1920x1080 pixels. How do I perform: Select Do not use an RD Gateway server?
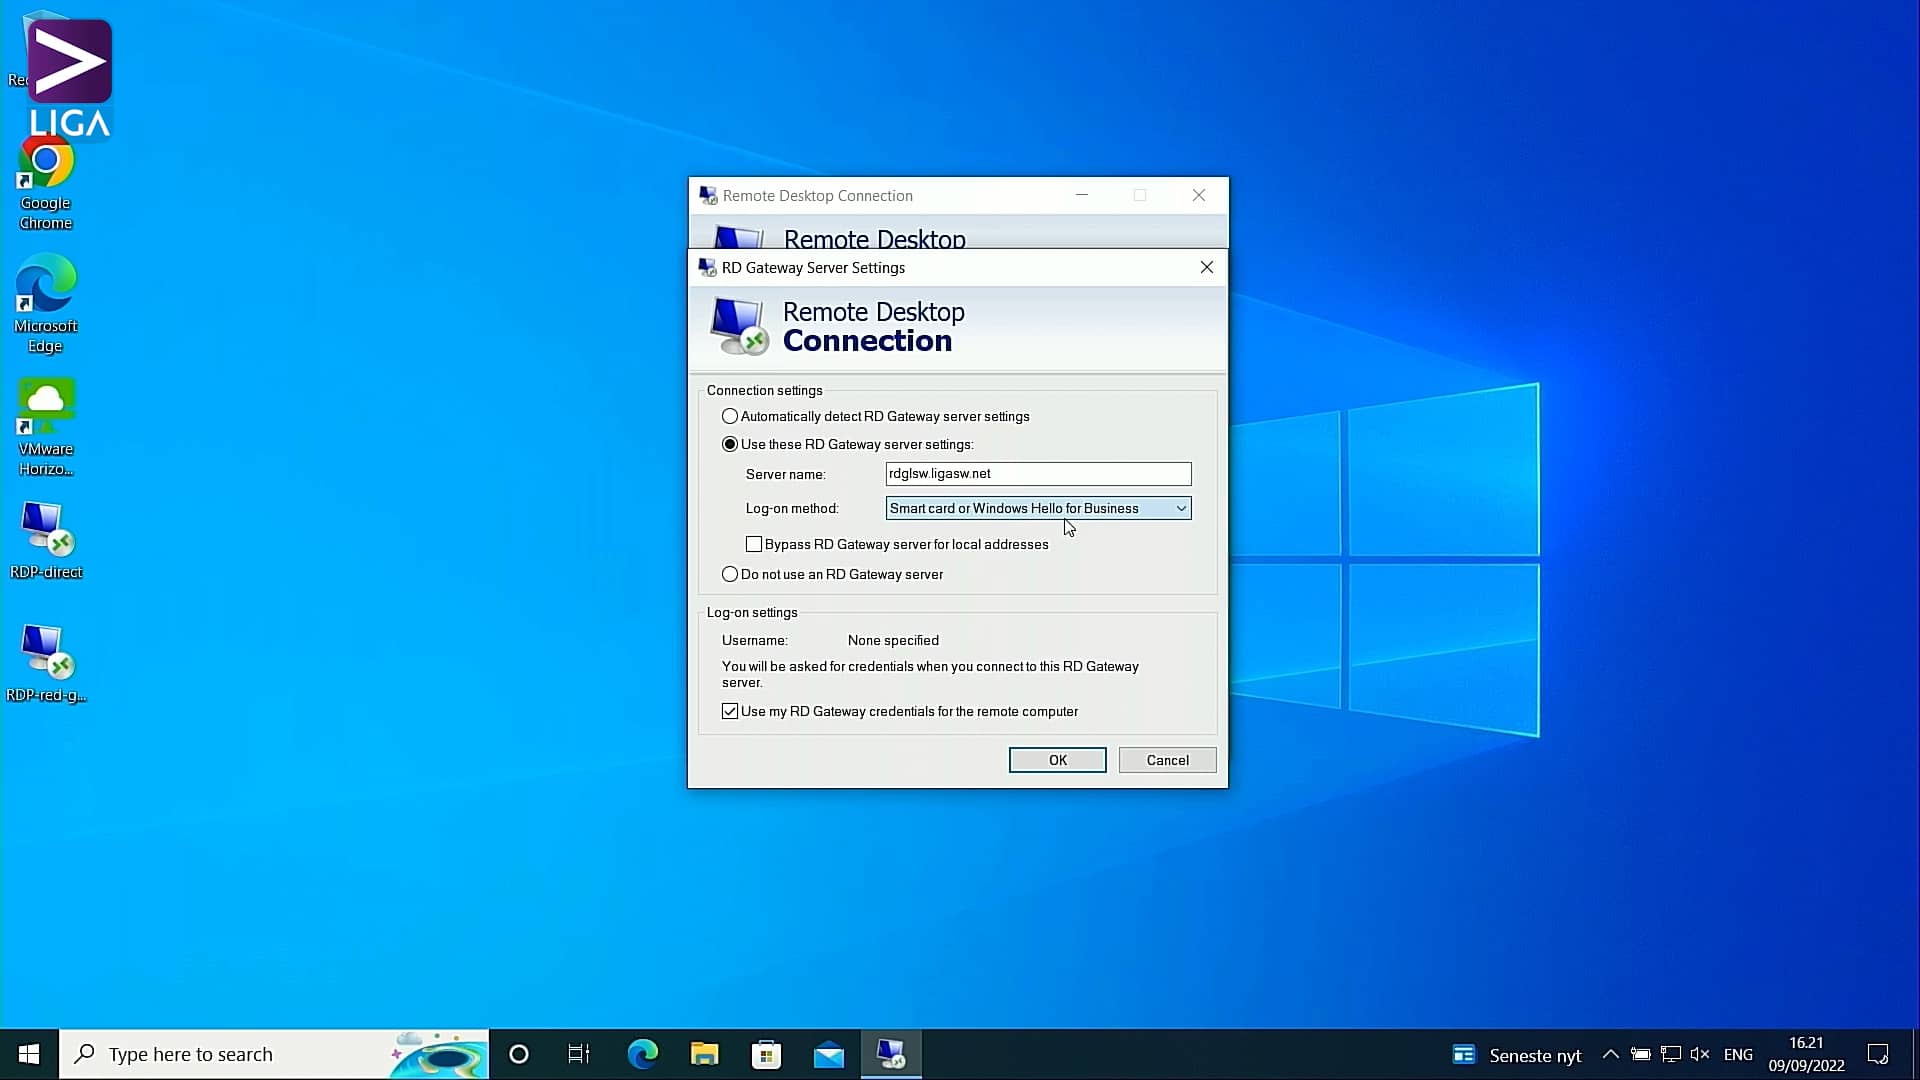pos(730,574)
